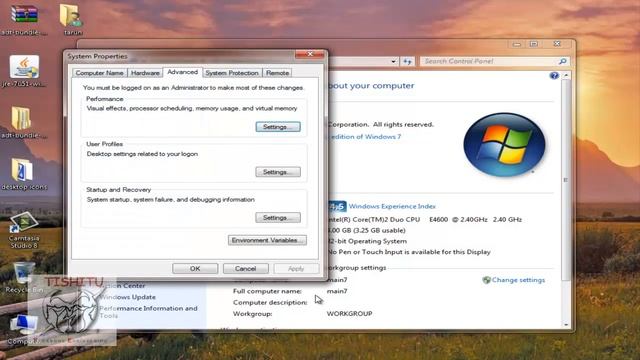Click the WORKGROUP value text
The width and height of the screenshot is (640, 360).
[x=349, y=314]
